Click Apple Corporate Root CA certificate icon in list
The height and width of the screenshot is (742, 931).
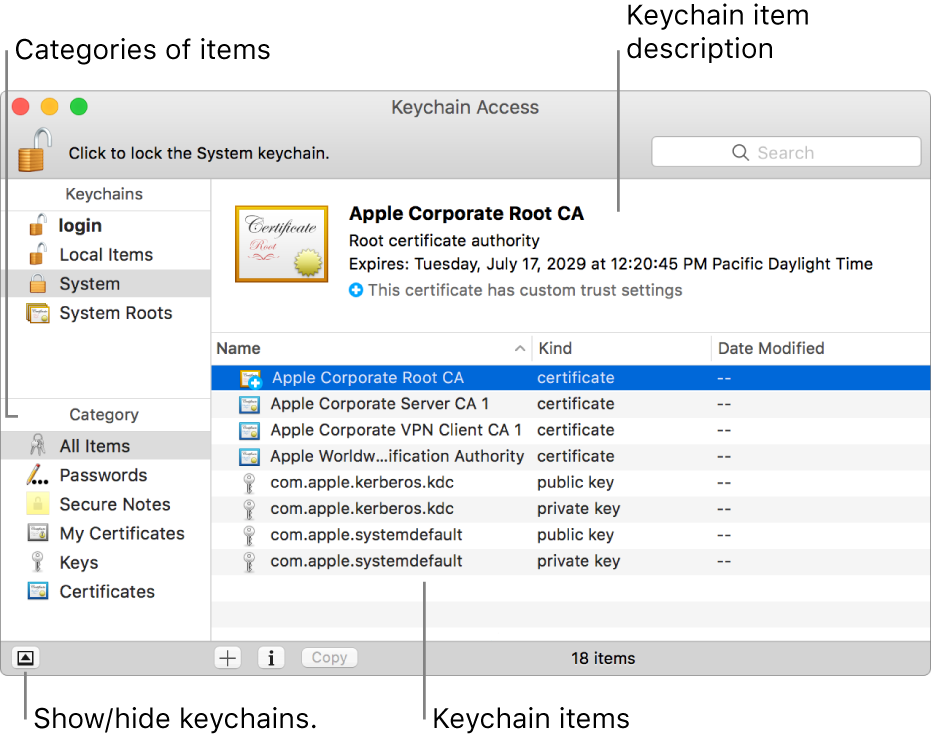click(250, 378)
